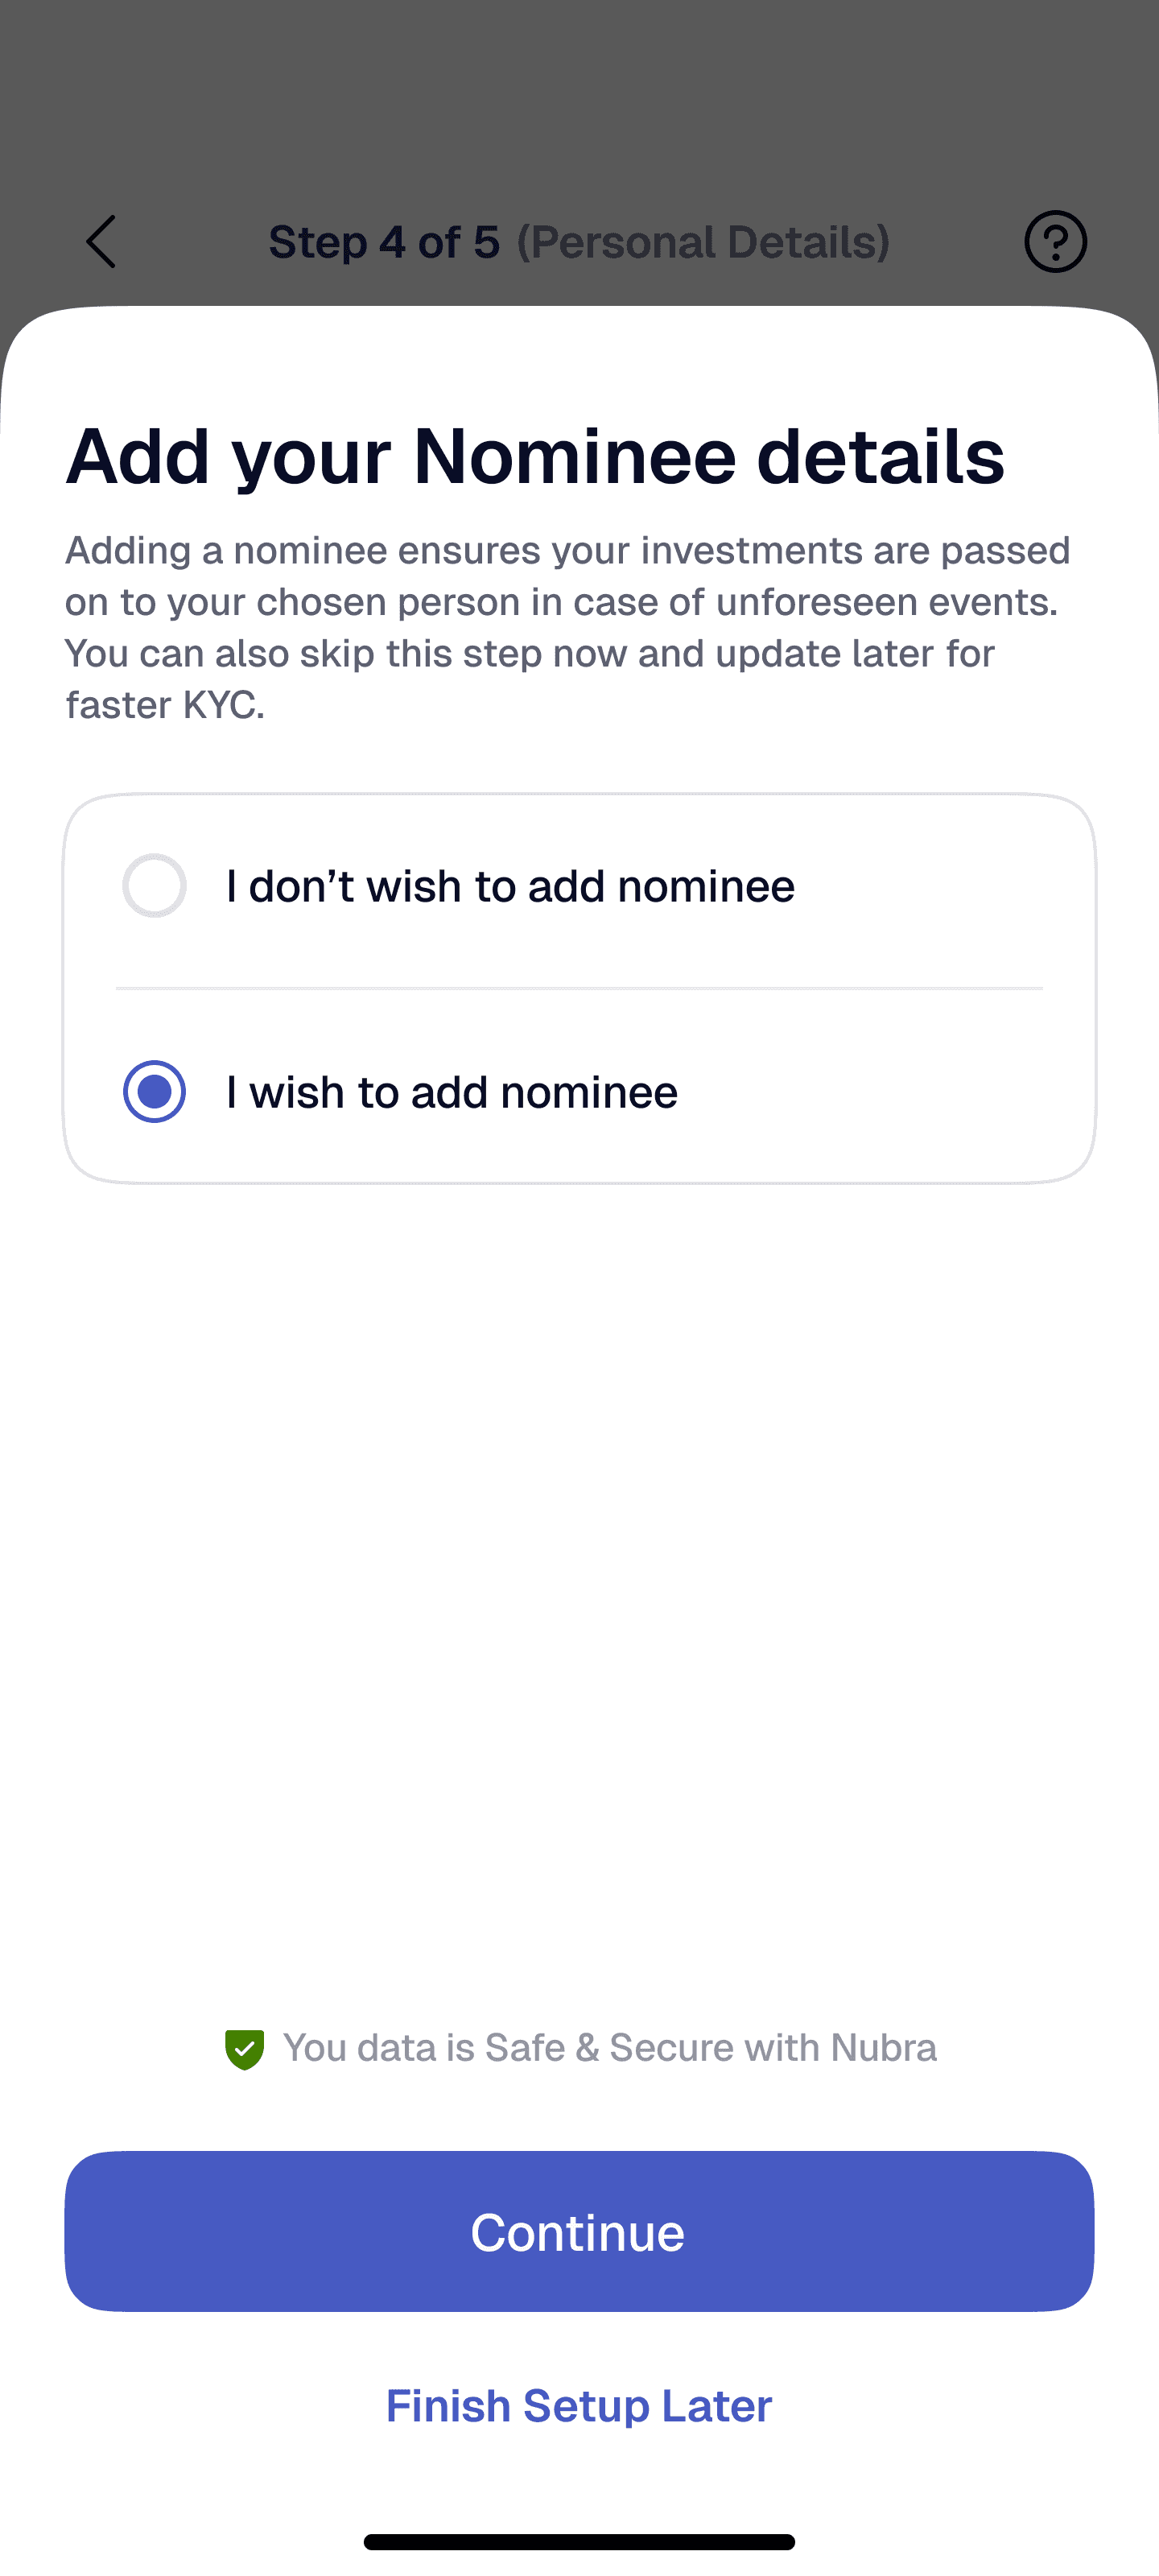
Task: Tap the word "Nubra" in security note
Action: [x=883, y=2048]
